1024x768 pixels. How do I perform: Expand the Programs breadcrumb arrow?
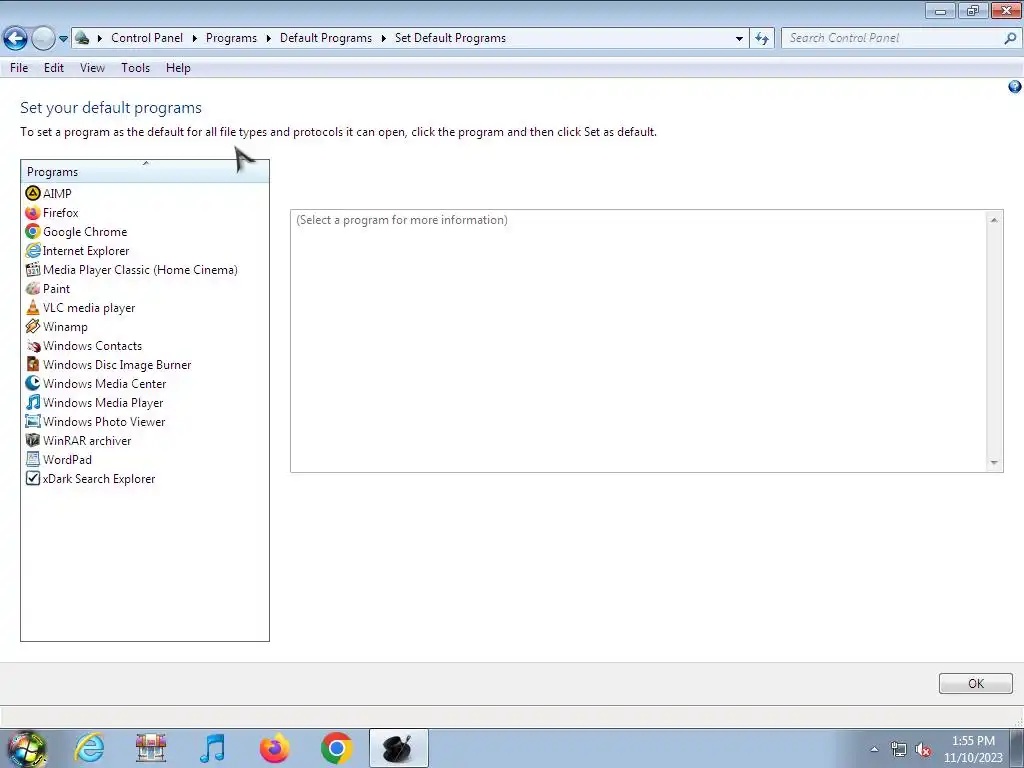point(268,38)
